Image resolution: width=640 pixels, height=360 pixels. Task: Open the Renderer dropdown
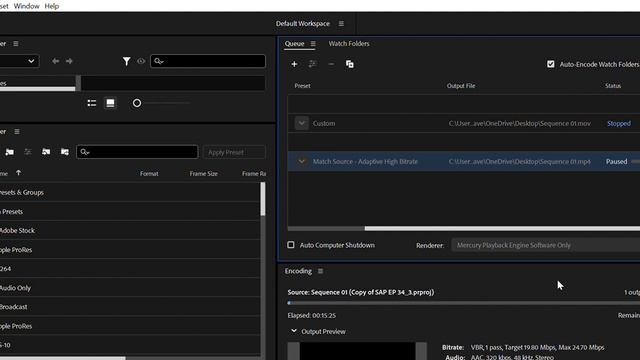click(x=545, y=245)
